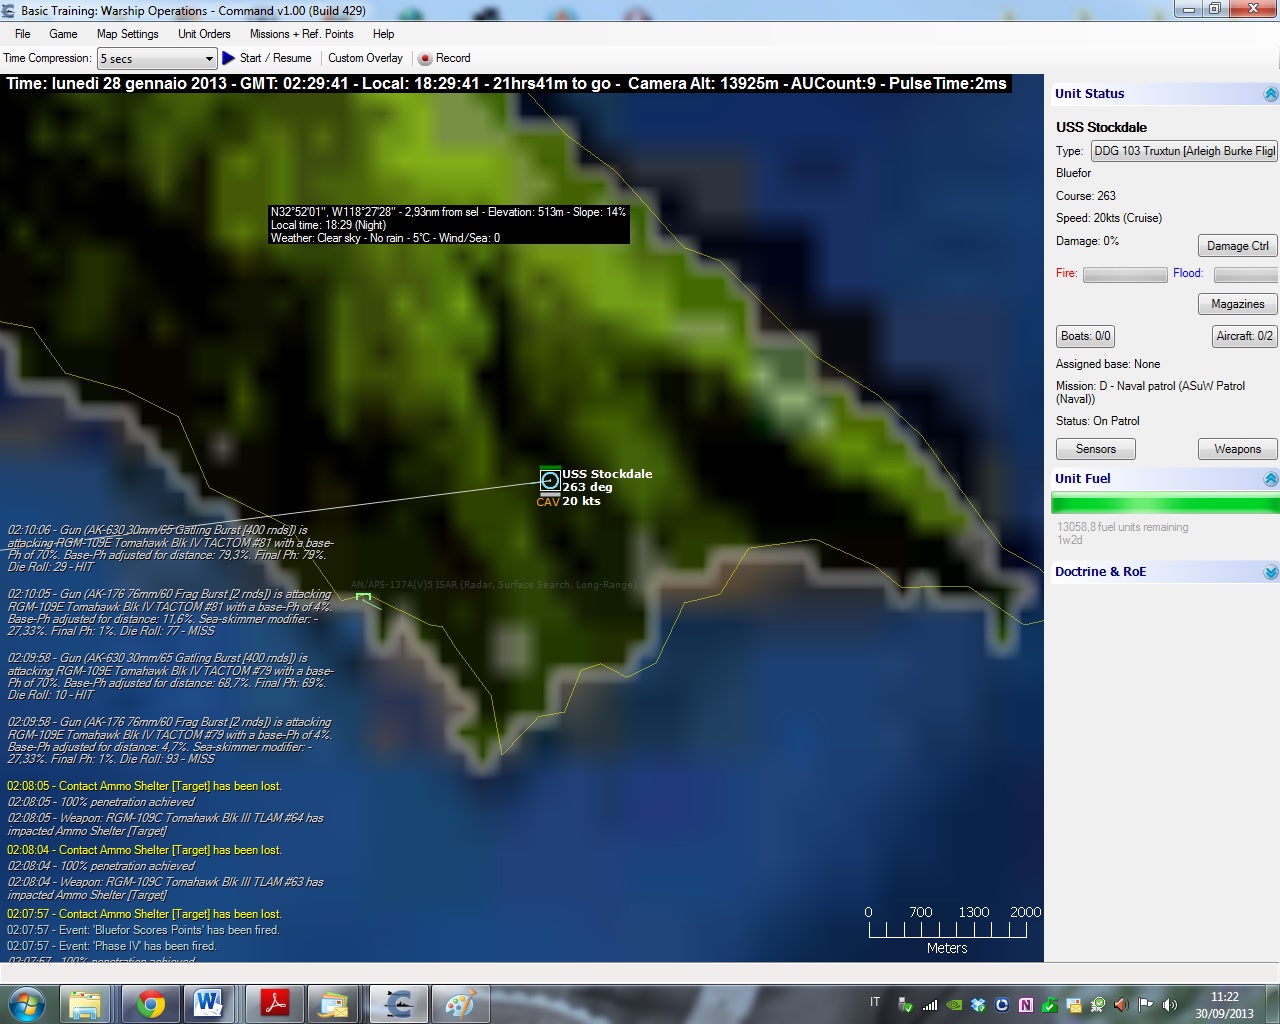Click the simulation time status bar

[x=506, y=84]
